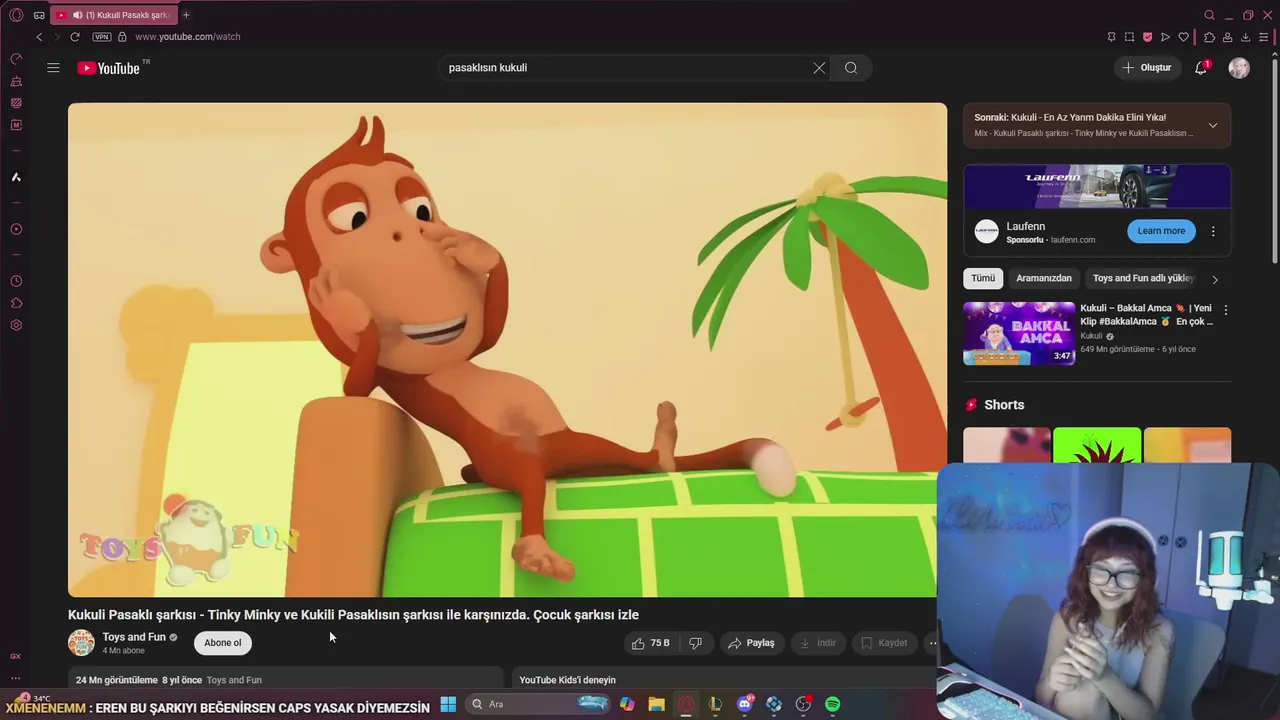Open Settings gear icon in sidebar

pyautogui.click(x=16, y=325)
